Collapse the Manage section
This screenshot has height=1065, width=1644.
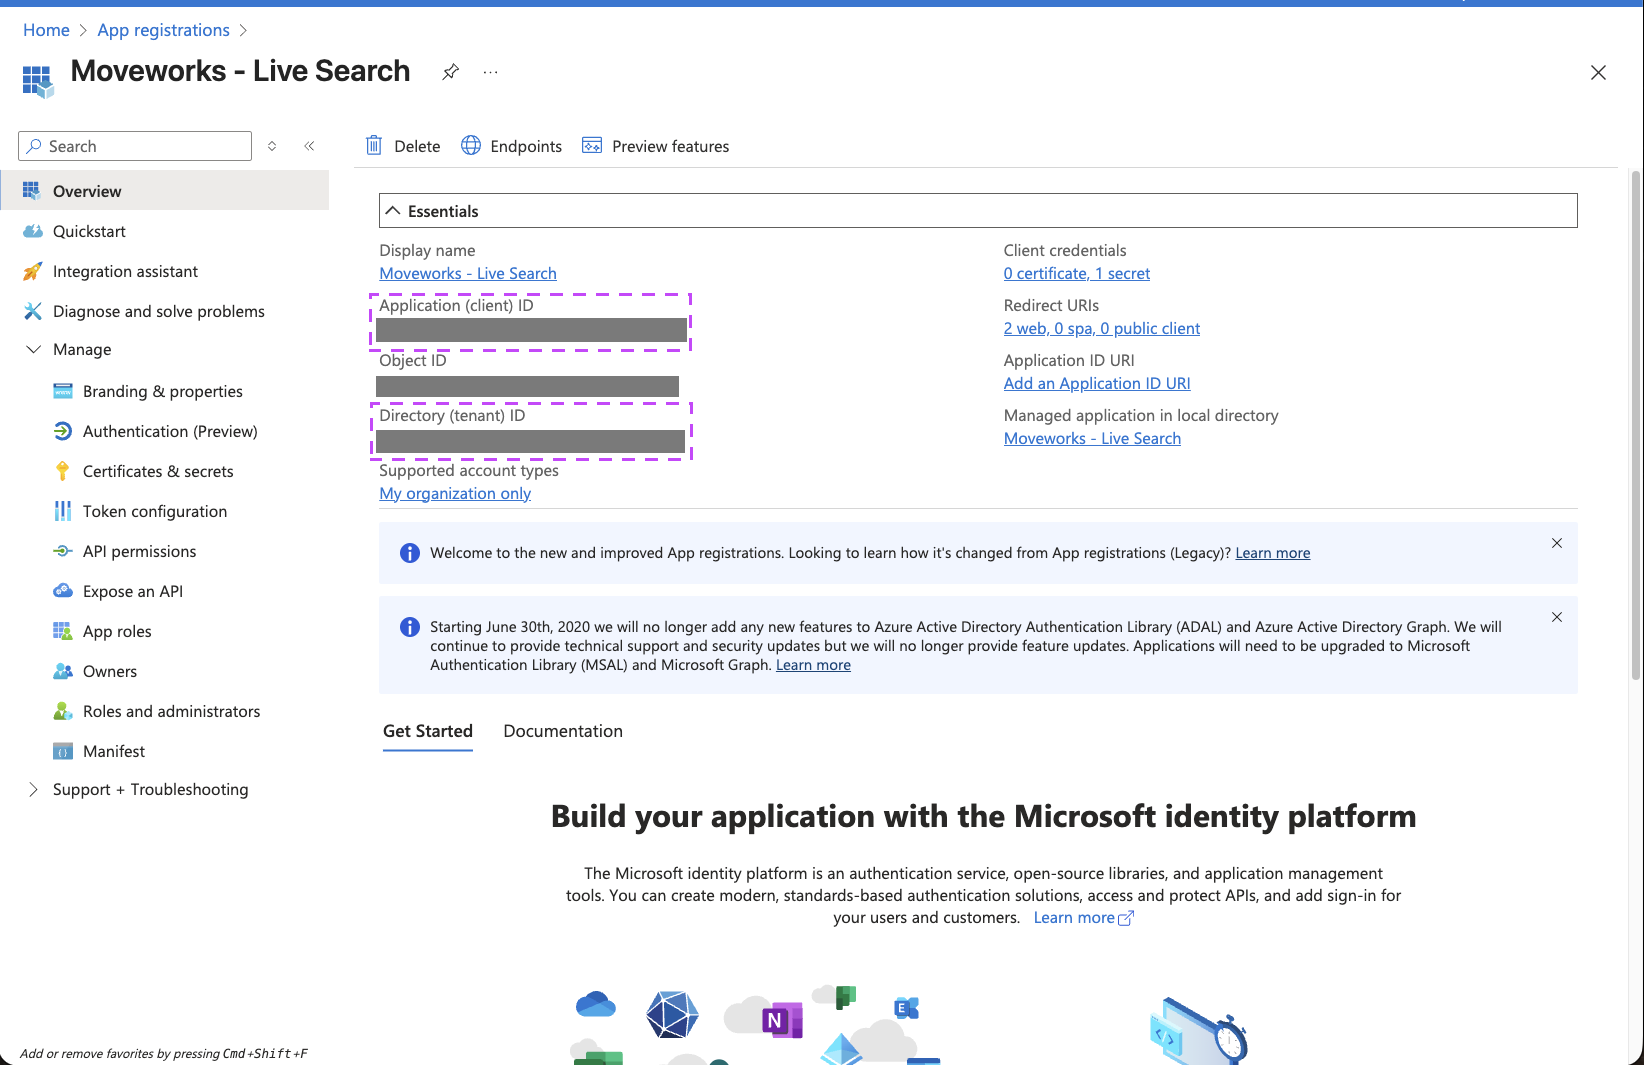33,349
